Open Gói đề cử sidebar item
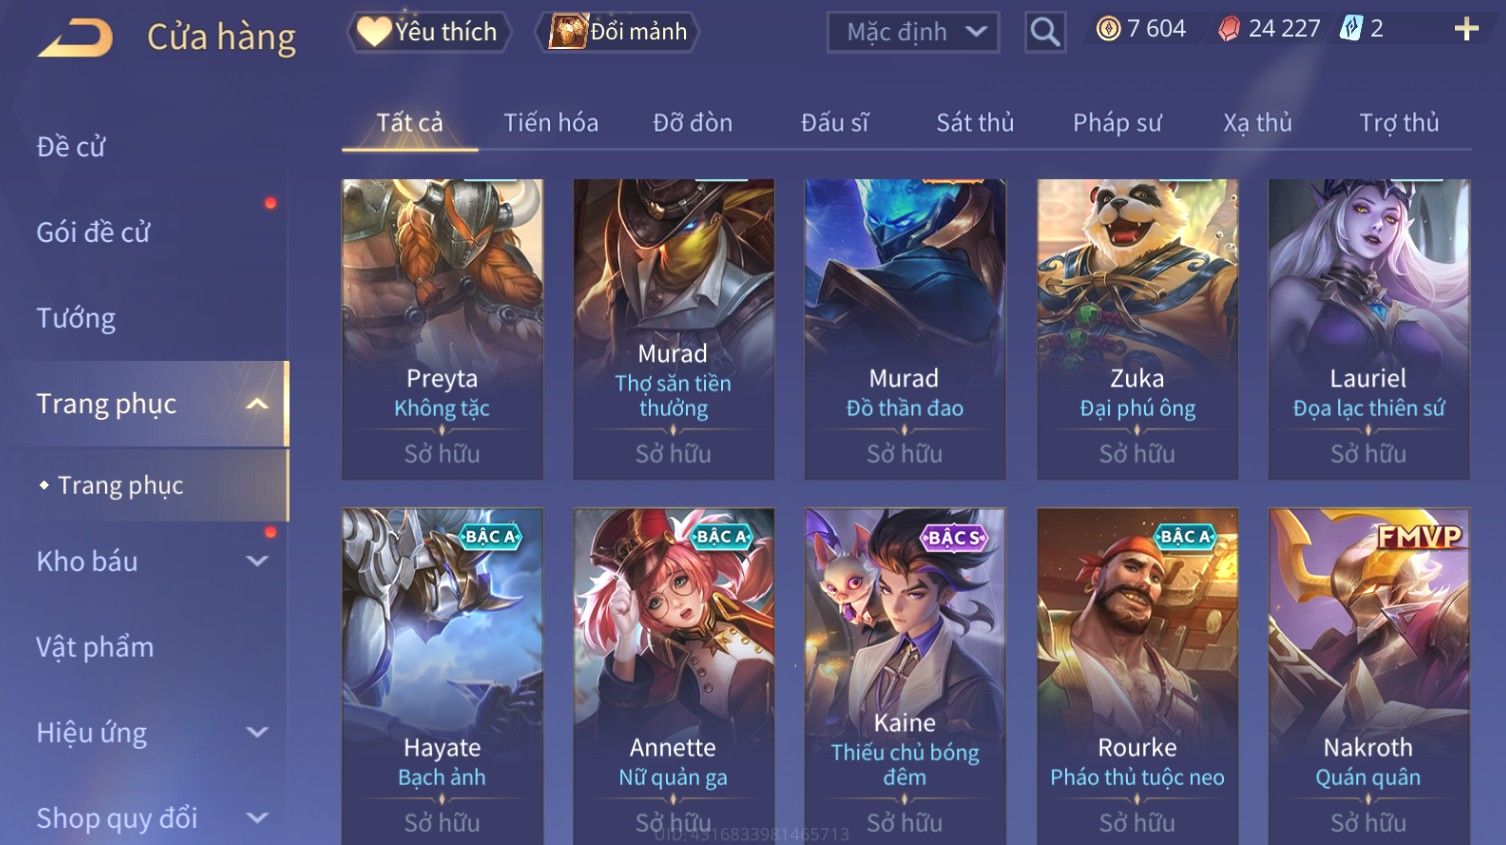The width and height of the screenshot is (1506, 845). click(93, 233)
